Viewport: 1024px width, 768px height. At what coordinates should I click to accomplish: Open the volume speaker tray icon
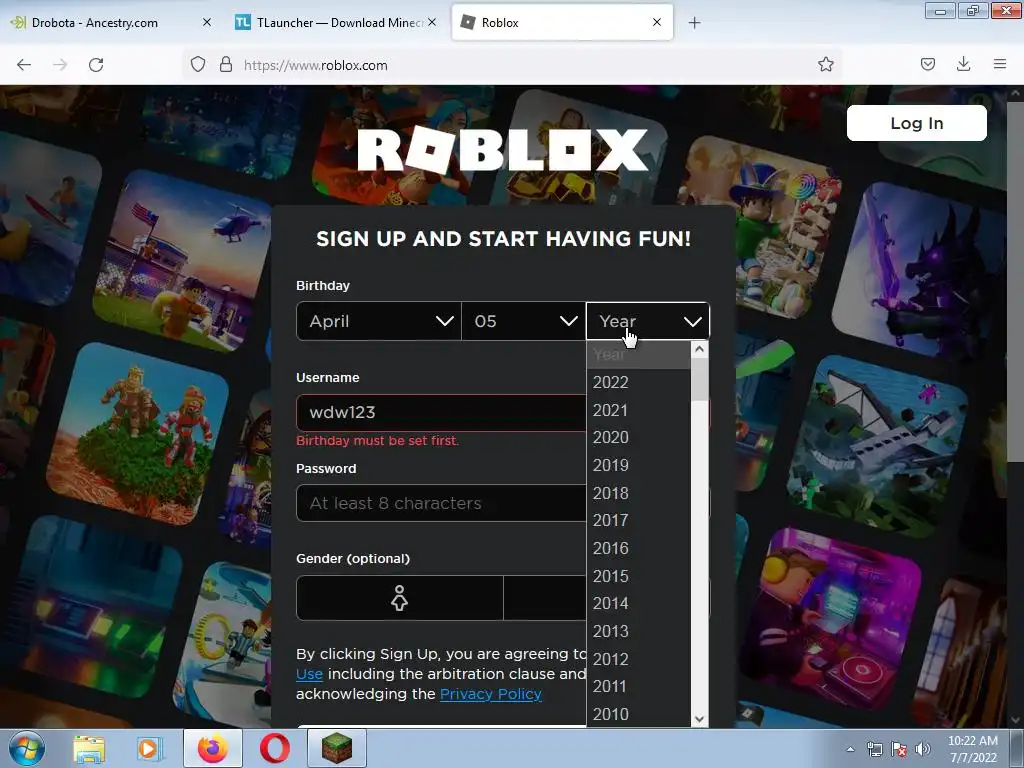[922, 749]
